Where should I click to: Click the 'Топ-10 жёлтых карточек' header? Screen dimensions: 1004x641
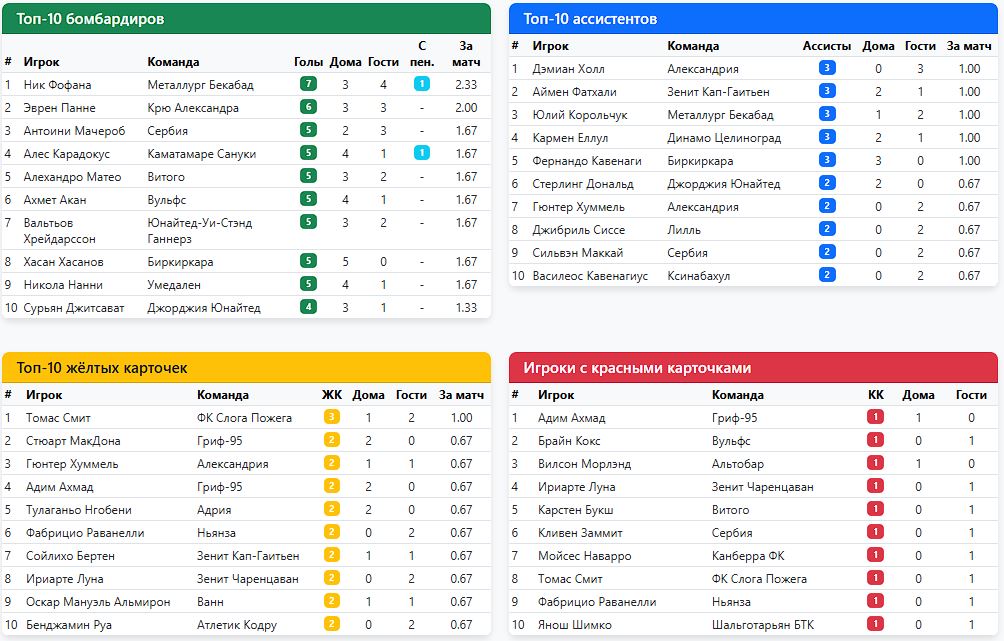tap(246, 367)
